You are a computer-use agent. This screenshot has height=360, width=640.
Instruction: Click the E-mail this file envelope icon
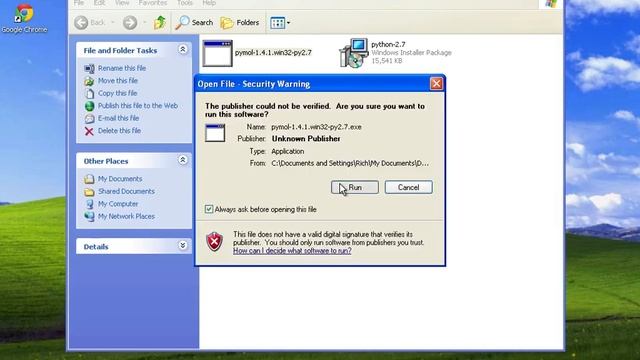(89, 118)
